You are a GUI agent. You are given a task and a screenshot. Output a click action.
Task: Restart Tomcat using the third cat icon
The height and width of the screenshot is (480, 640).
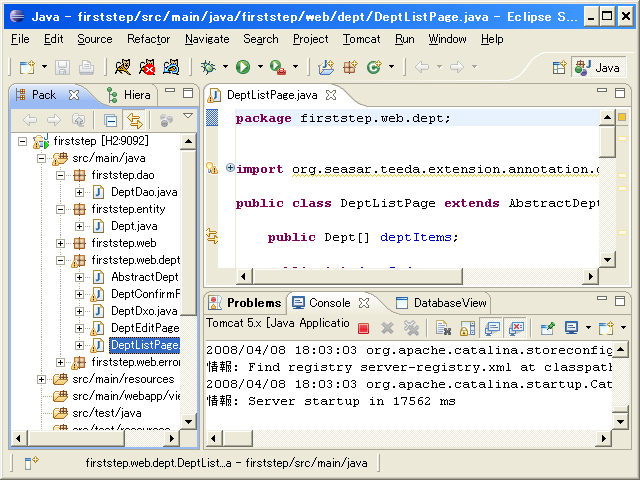(172, 67)
